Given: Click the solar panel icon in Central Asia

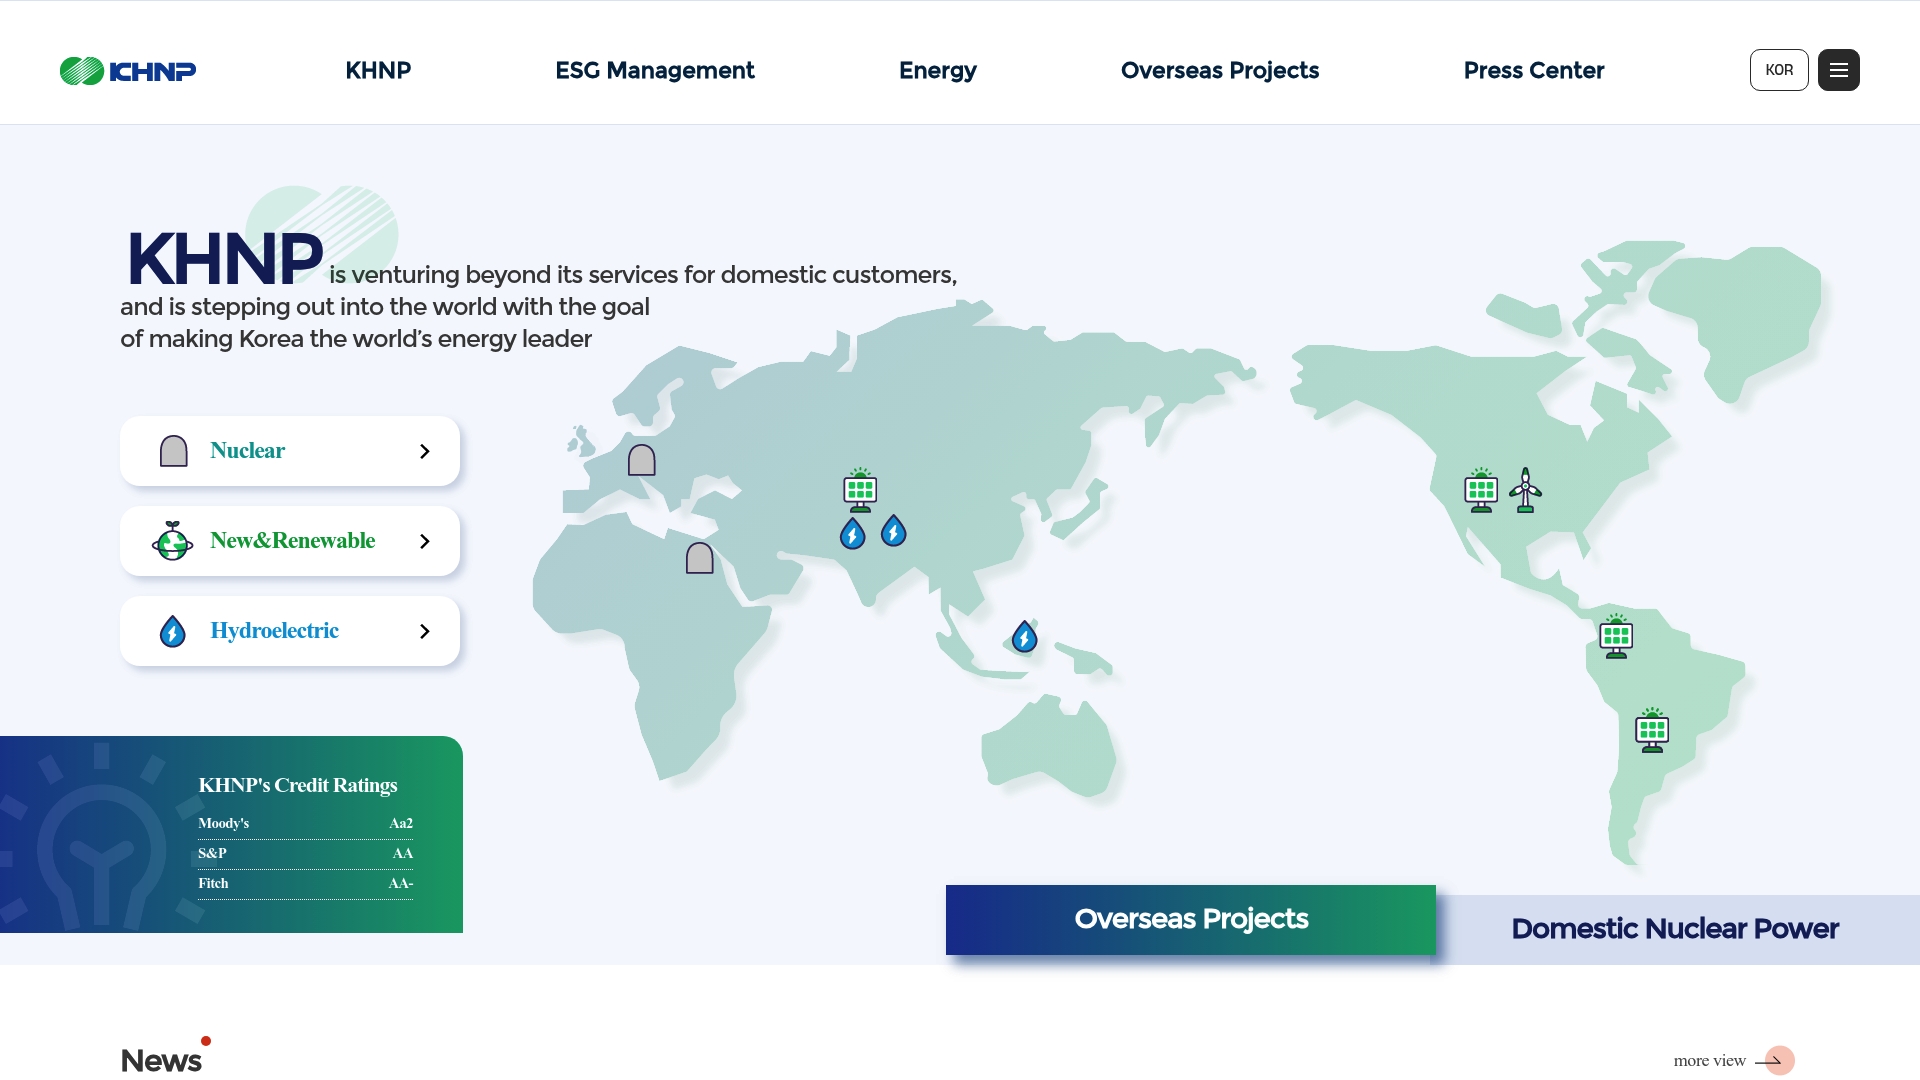Looking at the screenshot, I should coord(860,490).
